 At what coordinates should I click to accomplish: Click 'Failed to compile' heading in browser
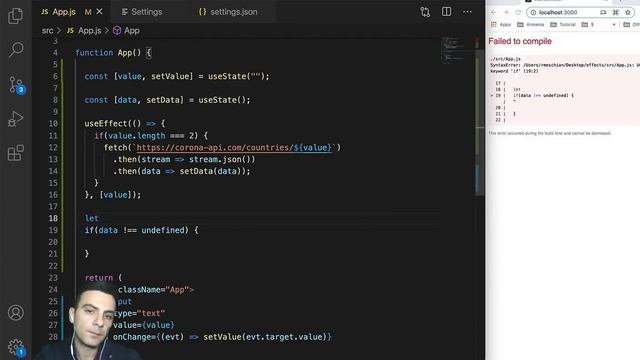point(520,41)
